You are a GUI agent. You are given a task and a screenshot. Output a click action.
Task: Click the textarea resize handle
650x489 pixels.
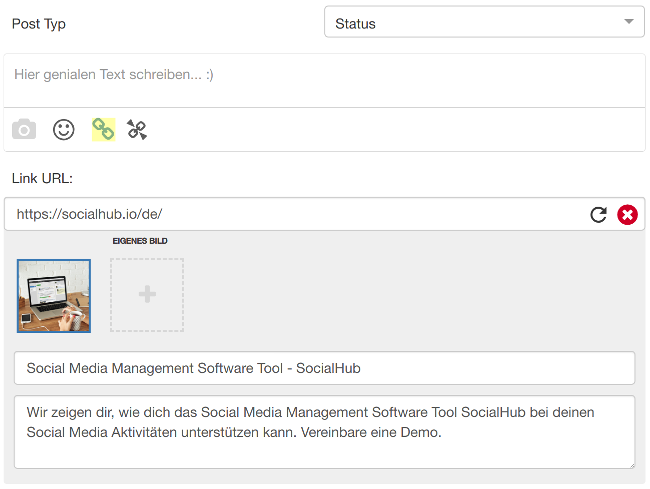coord(631,465)
